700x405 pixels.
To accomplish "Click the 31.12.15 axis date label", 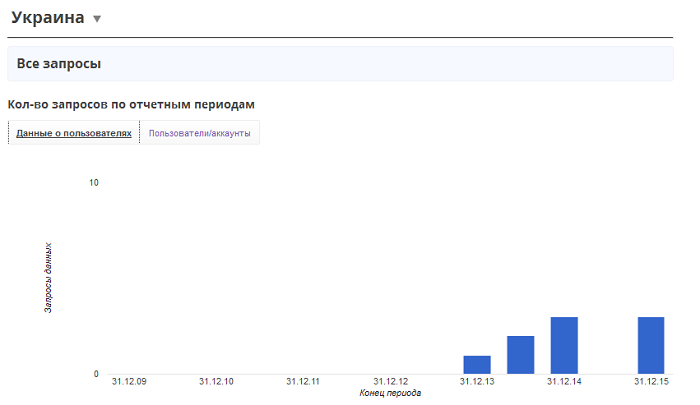I will tap(651, 382).
